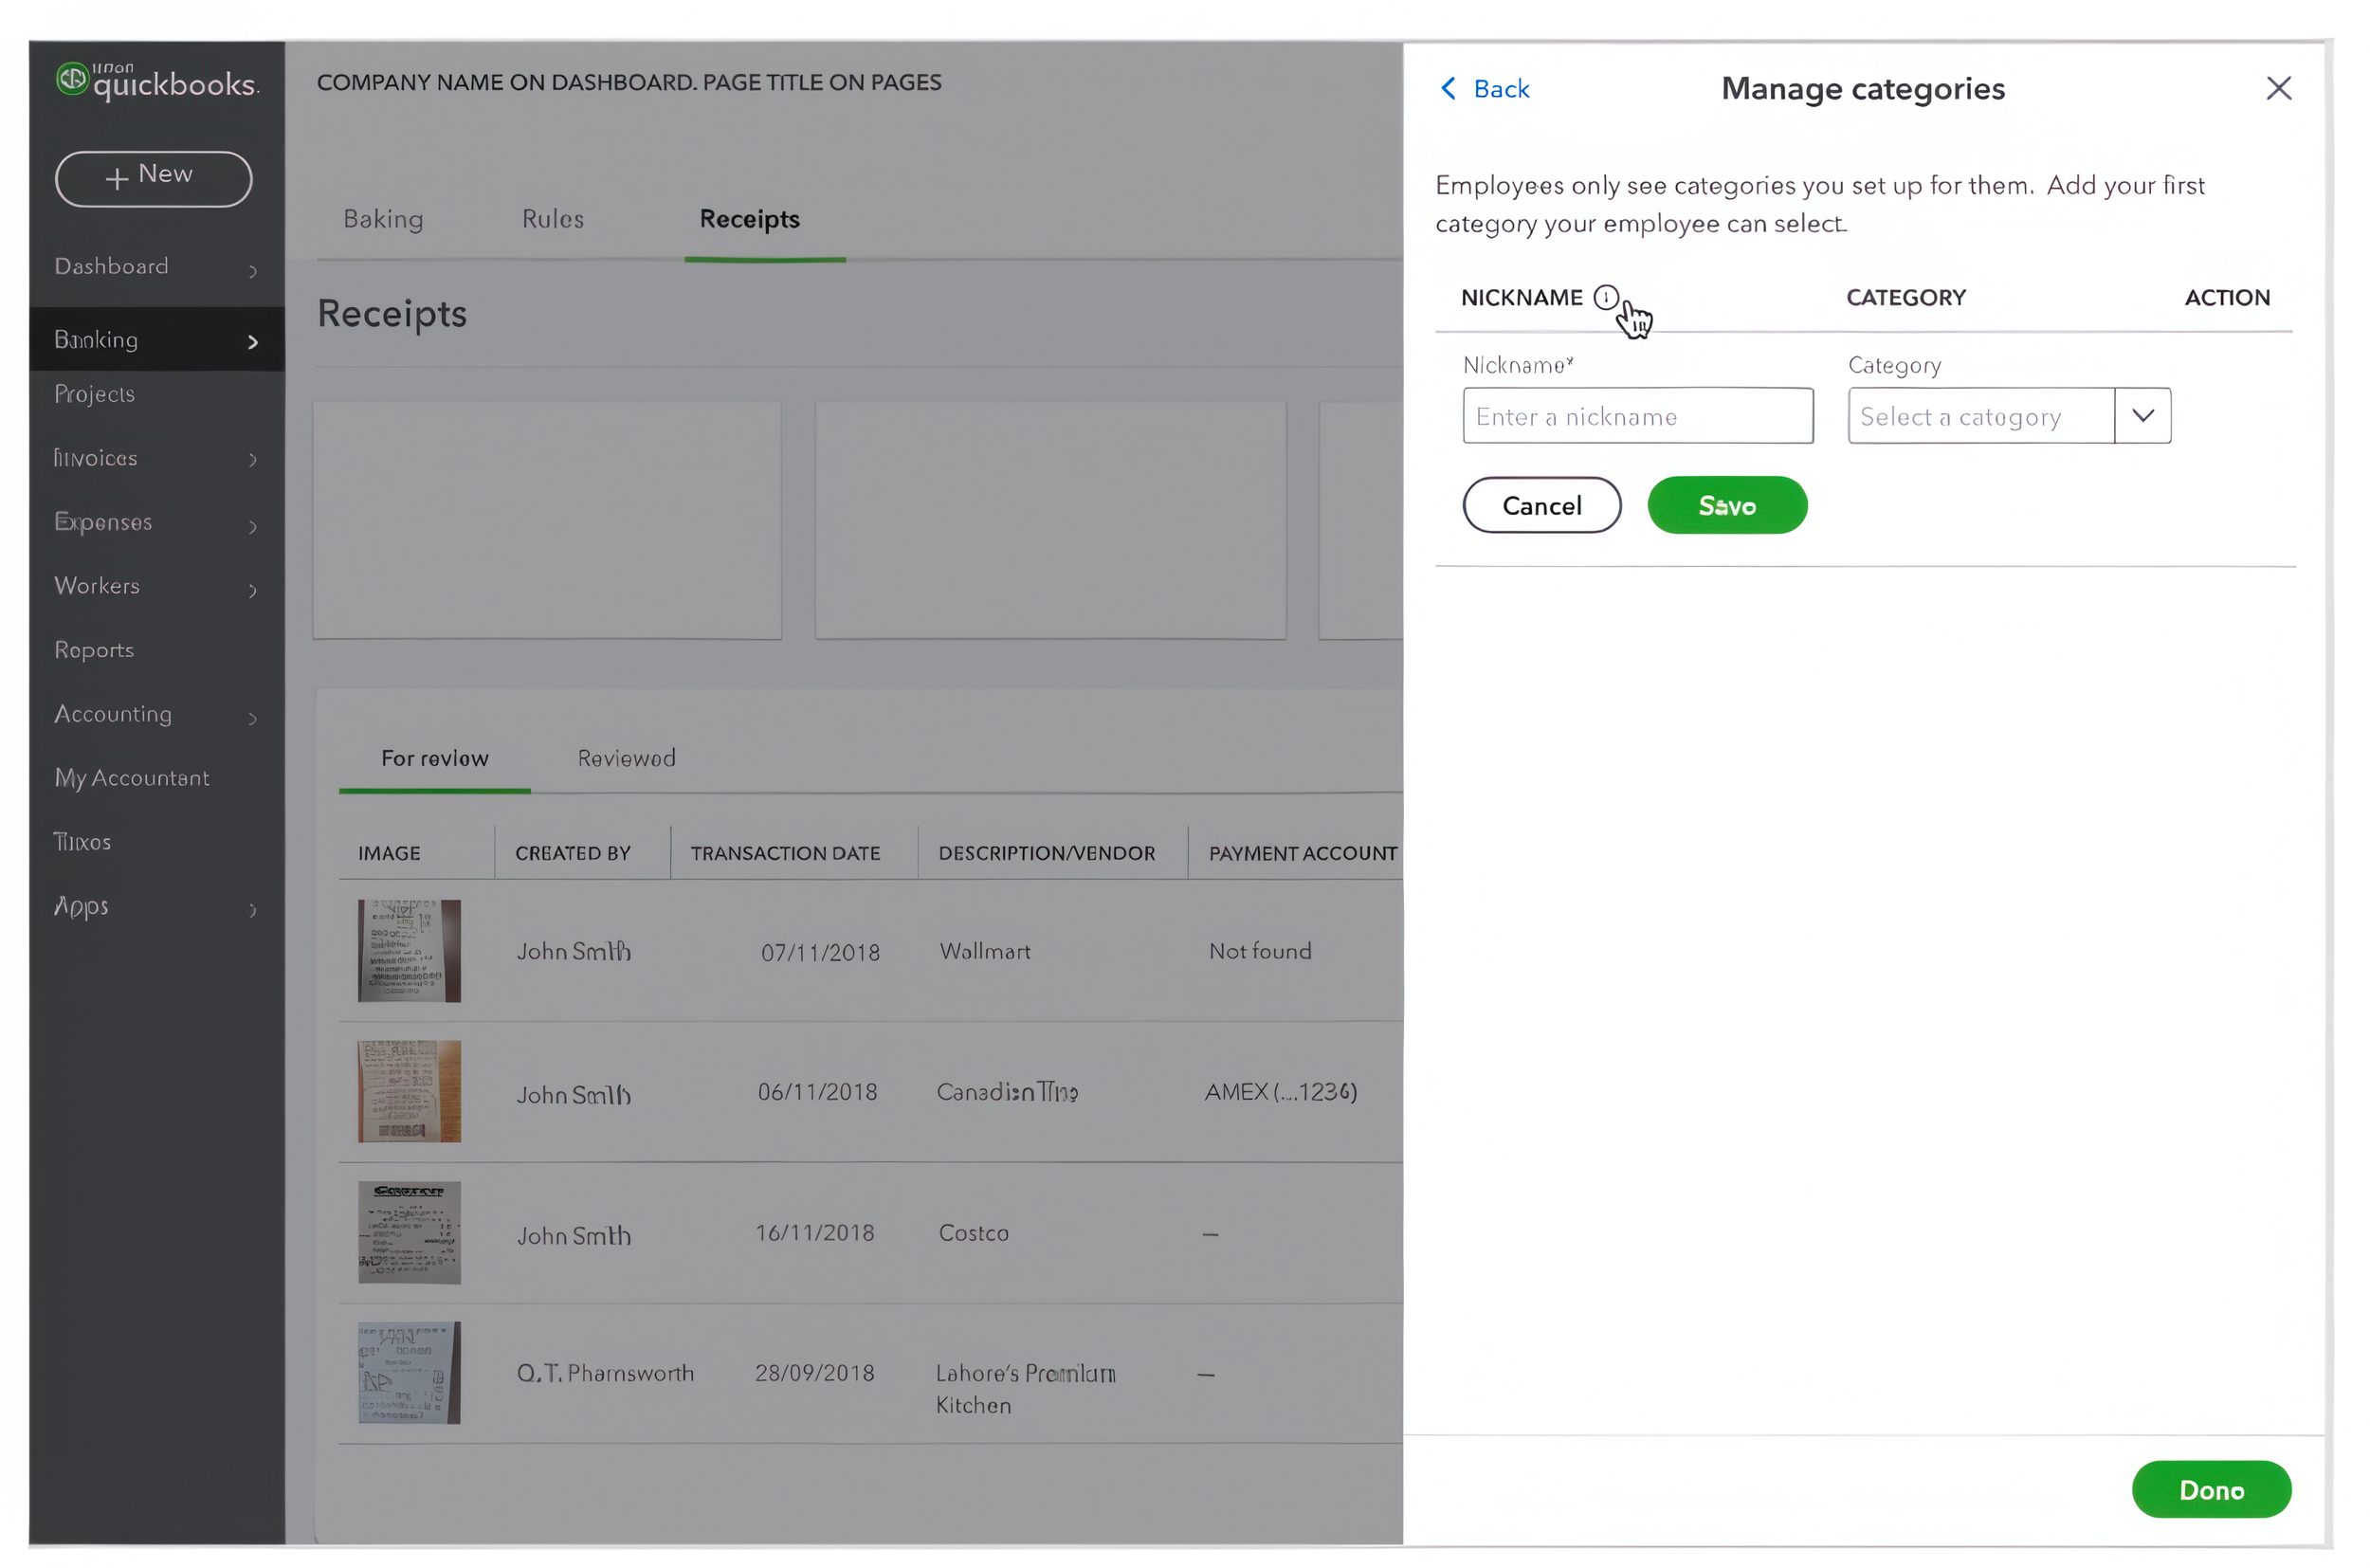Click the Cancel button
The image size is (2370, 1568).
[1542, 505]
